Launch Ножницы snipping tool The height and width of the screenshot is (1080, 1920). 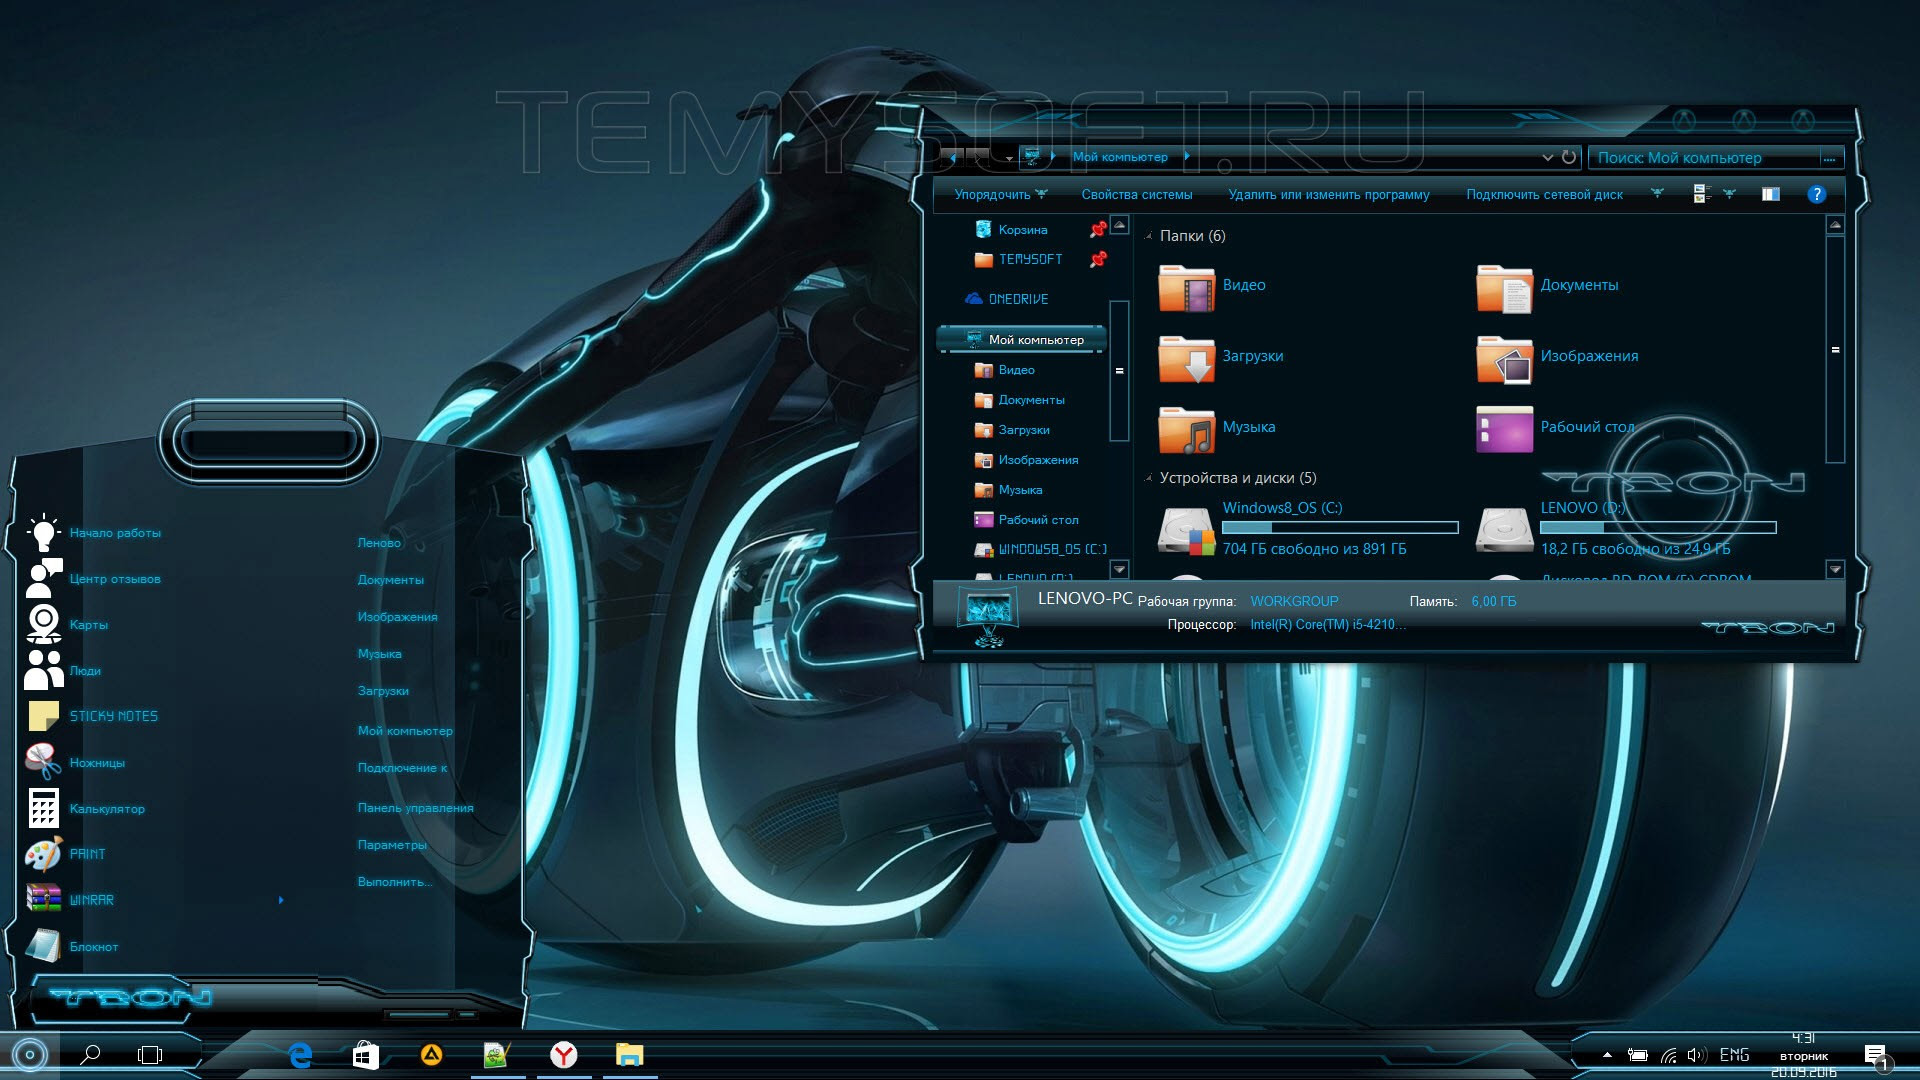point(75,762)
